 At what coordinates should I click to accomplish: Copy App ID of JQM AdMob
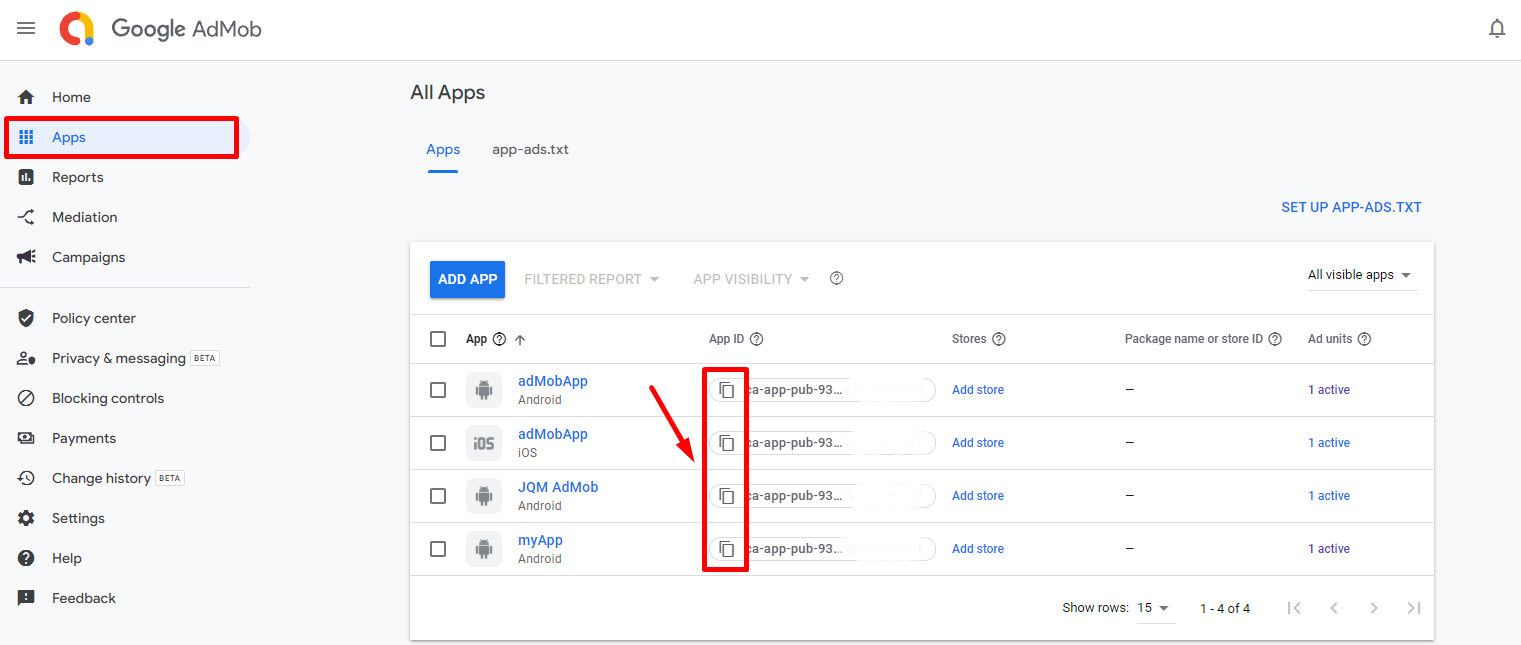point(727,496)
